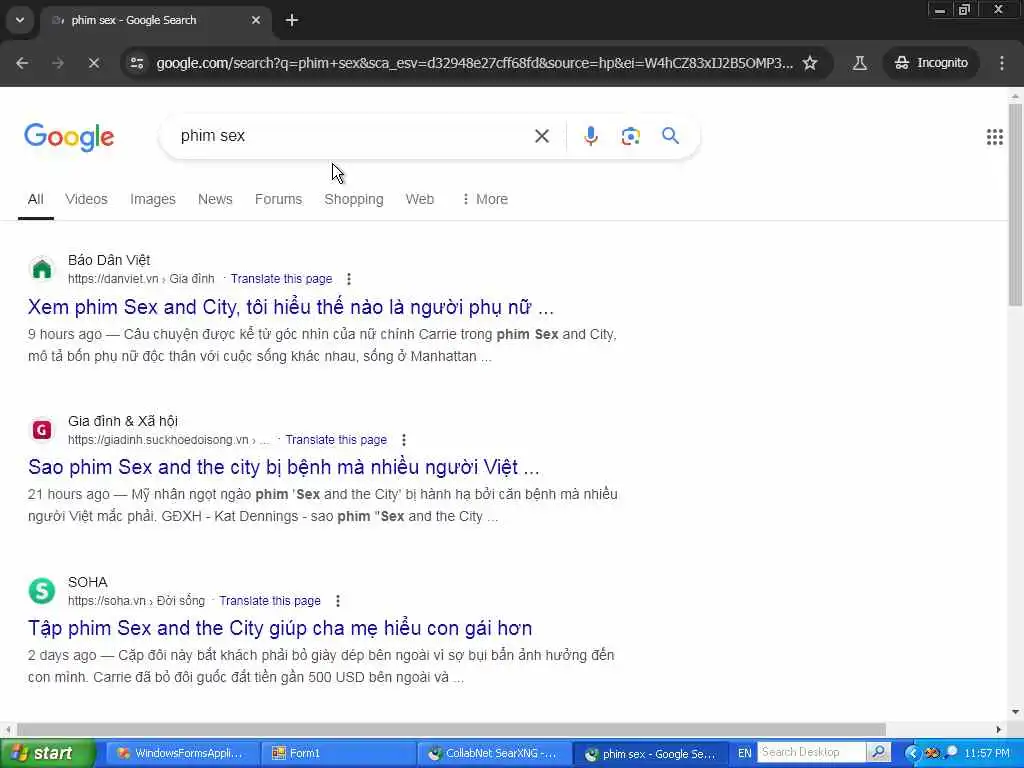Click Search Desktop field in taskbar
This screenshot has width=1024, height=768.
[811, 753]
